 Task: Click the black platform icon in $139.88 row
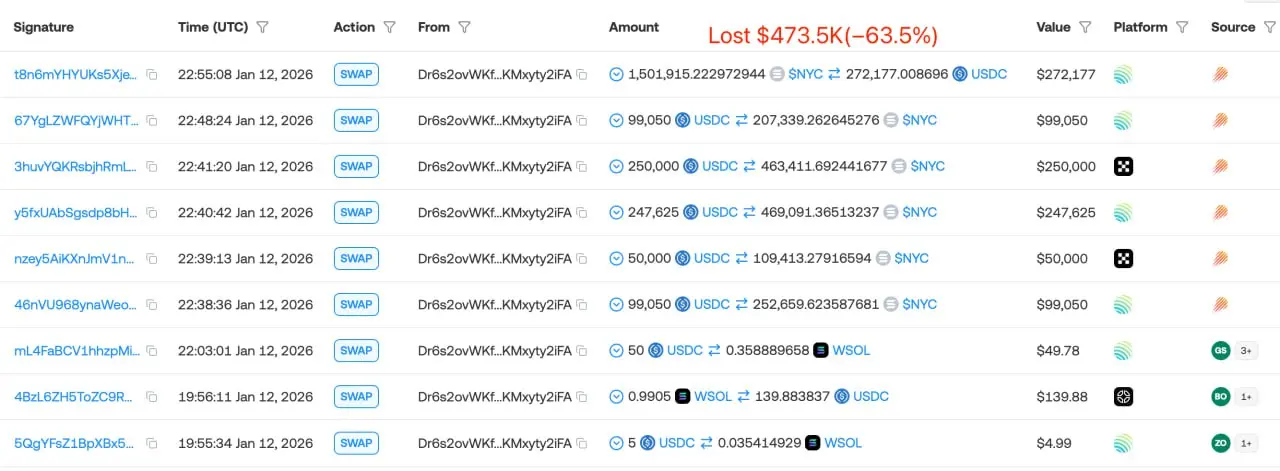(1123, 396)
